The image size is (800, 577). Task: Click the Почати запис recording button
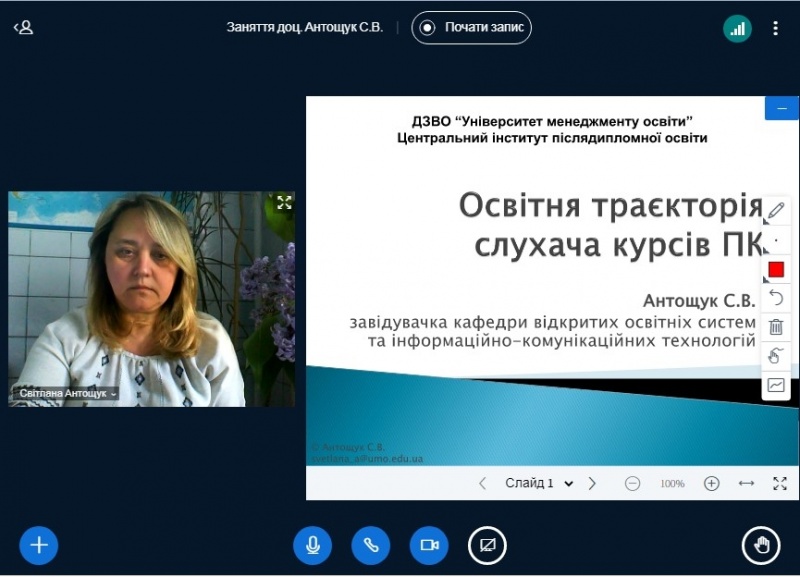(x=471, y=28)
